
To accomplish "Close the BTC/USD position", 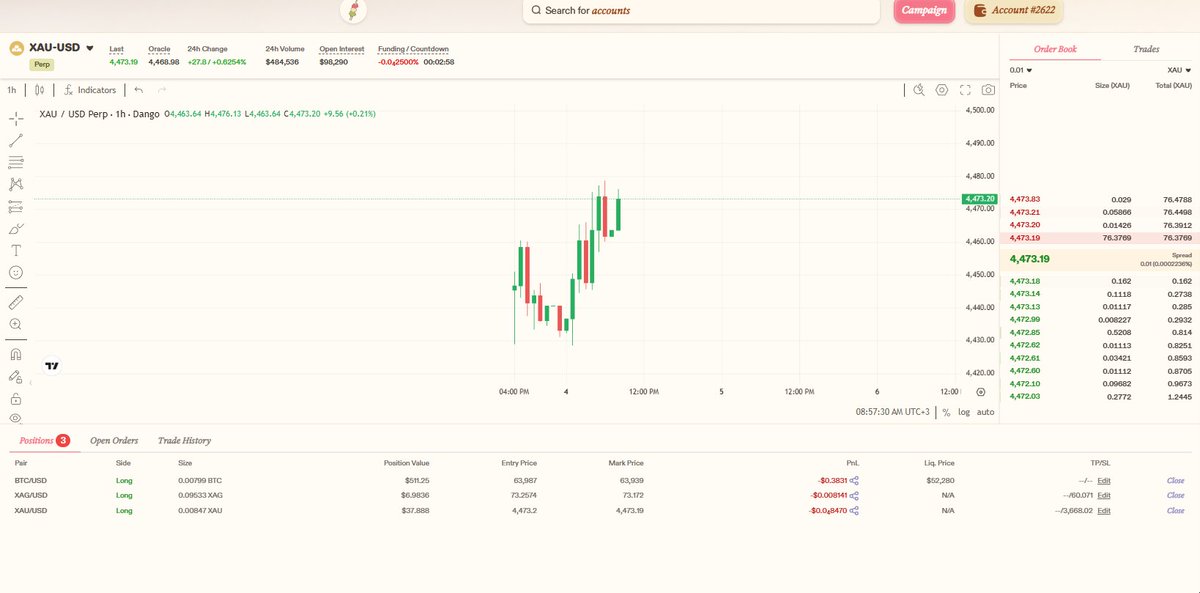I will tap(1175, 481).
